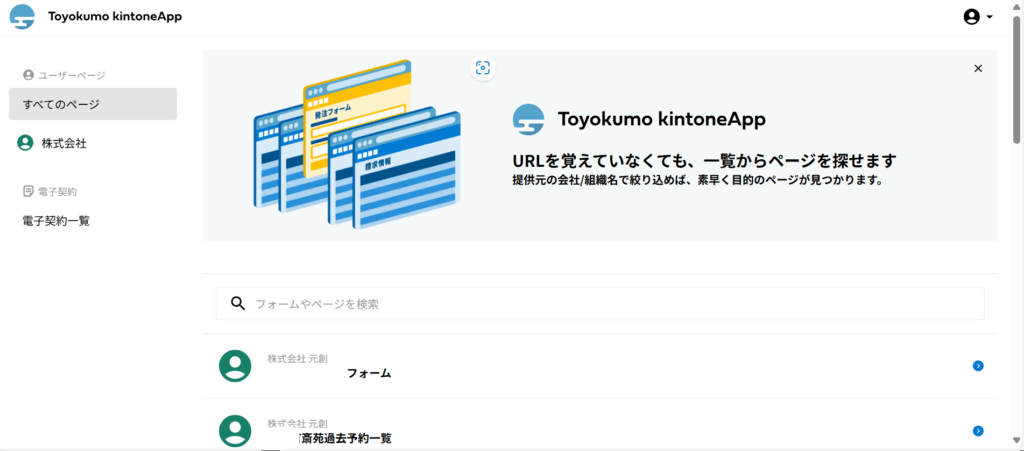Open the フォーム page row
This screenshot has height=451, width=1024.
(x=600, y=366)
